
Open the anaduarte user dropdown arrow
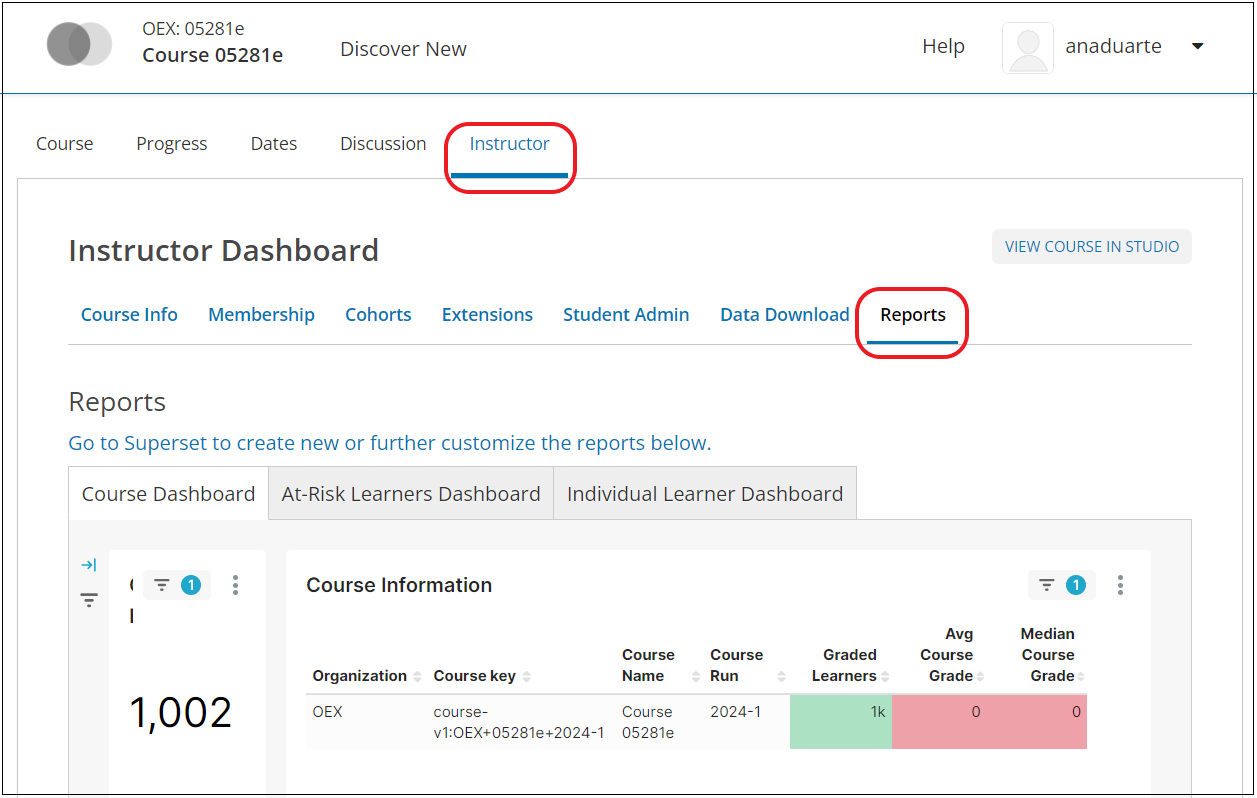[x=1197, y=47]
